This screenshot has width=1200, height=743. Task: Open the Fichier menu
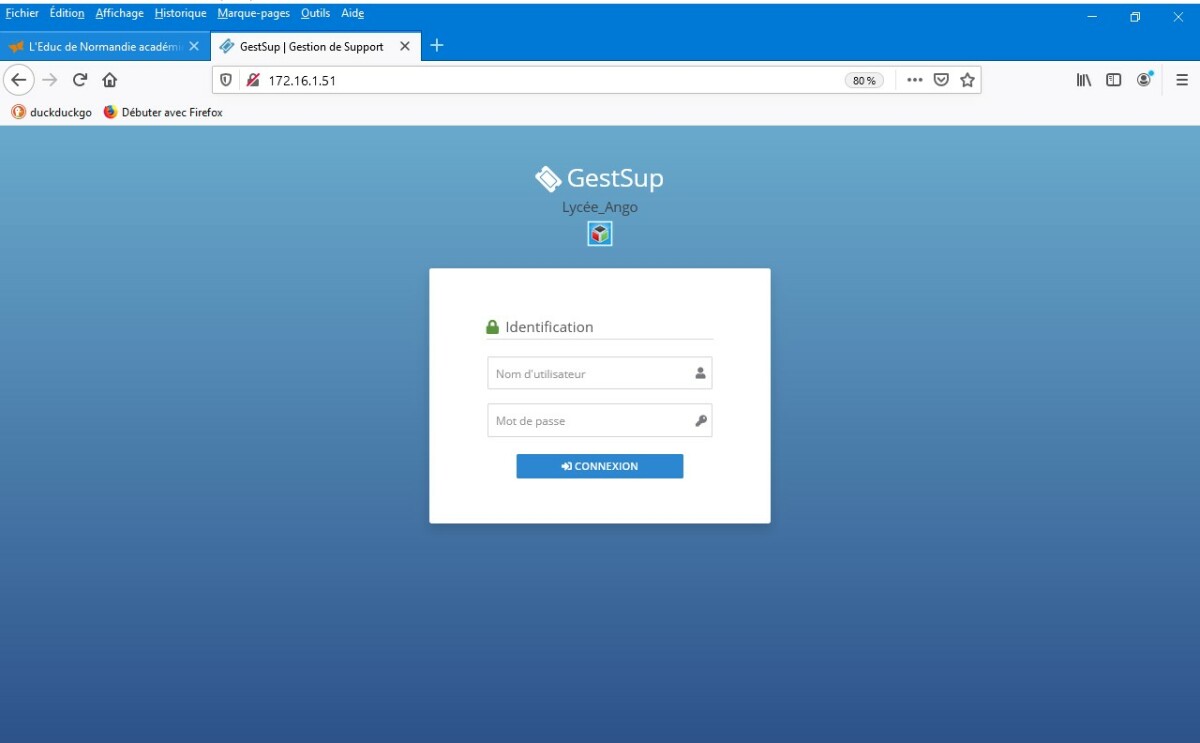click(22, 14)
